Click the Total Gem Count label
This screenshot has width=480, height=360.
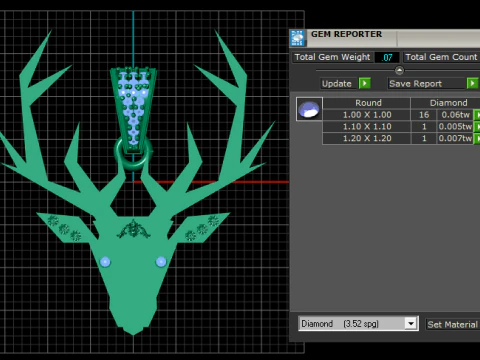click(441, 57)
